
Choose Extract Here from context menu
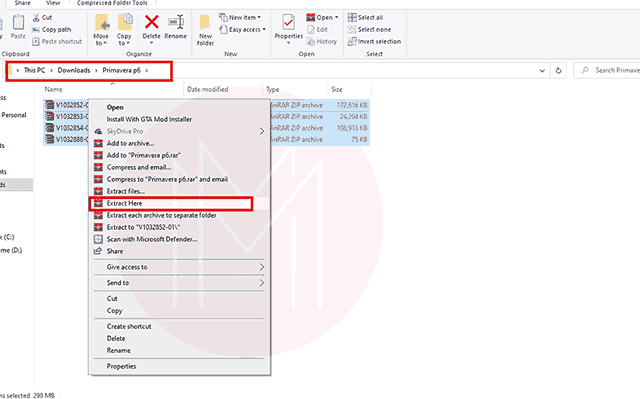180,203
